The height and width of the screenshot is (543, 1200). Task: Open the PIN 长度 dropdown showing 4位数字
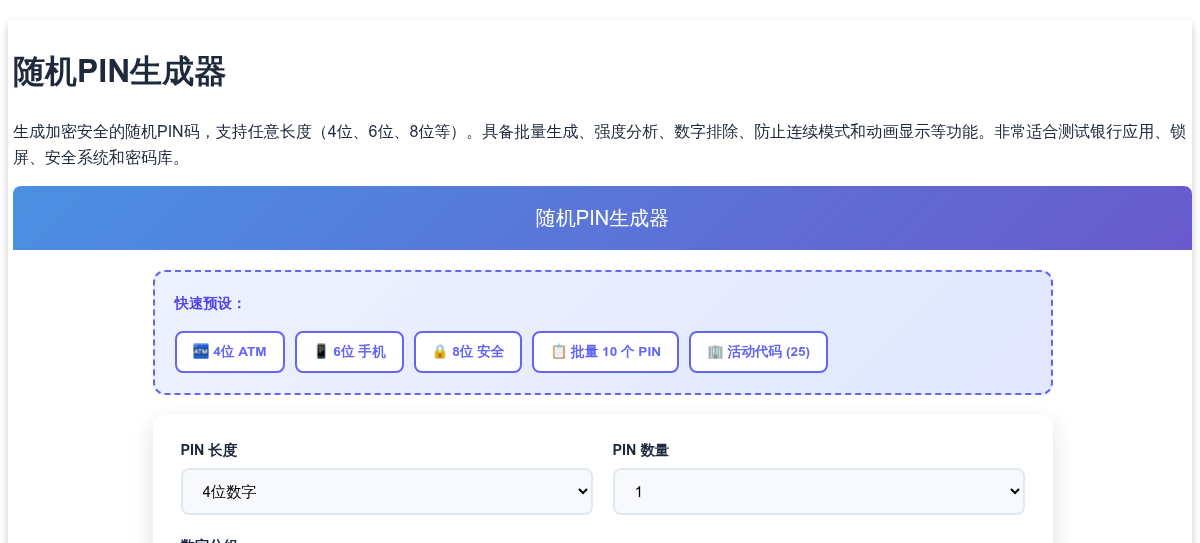(387, 492)
